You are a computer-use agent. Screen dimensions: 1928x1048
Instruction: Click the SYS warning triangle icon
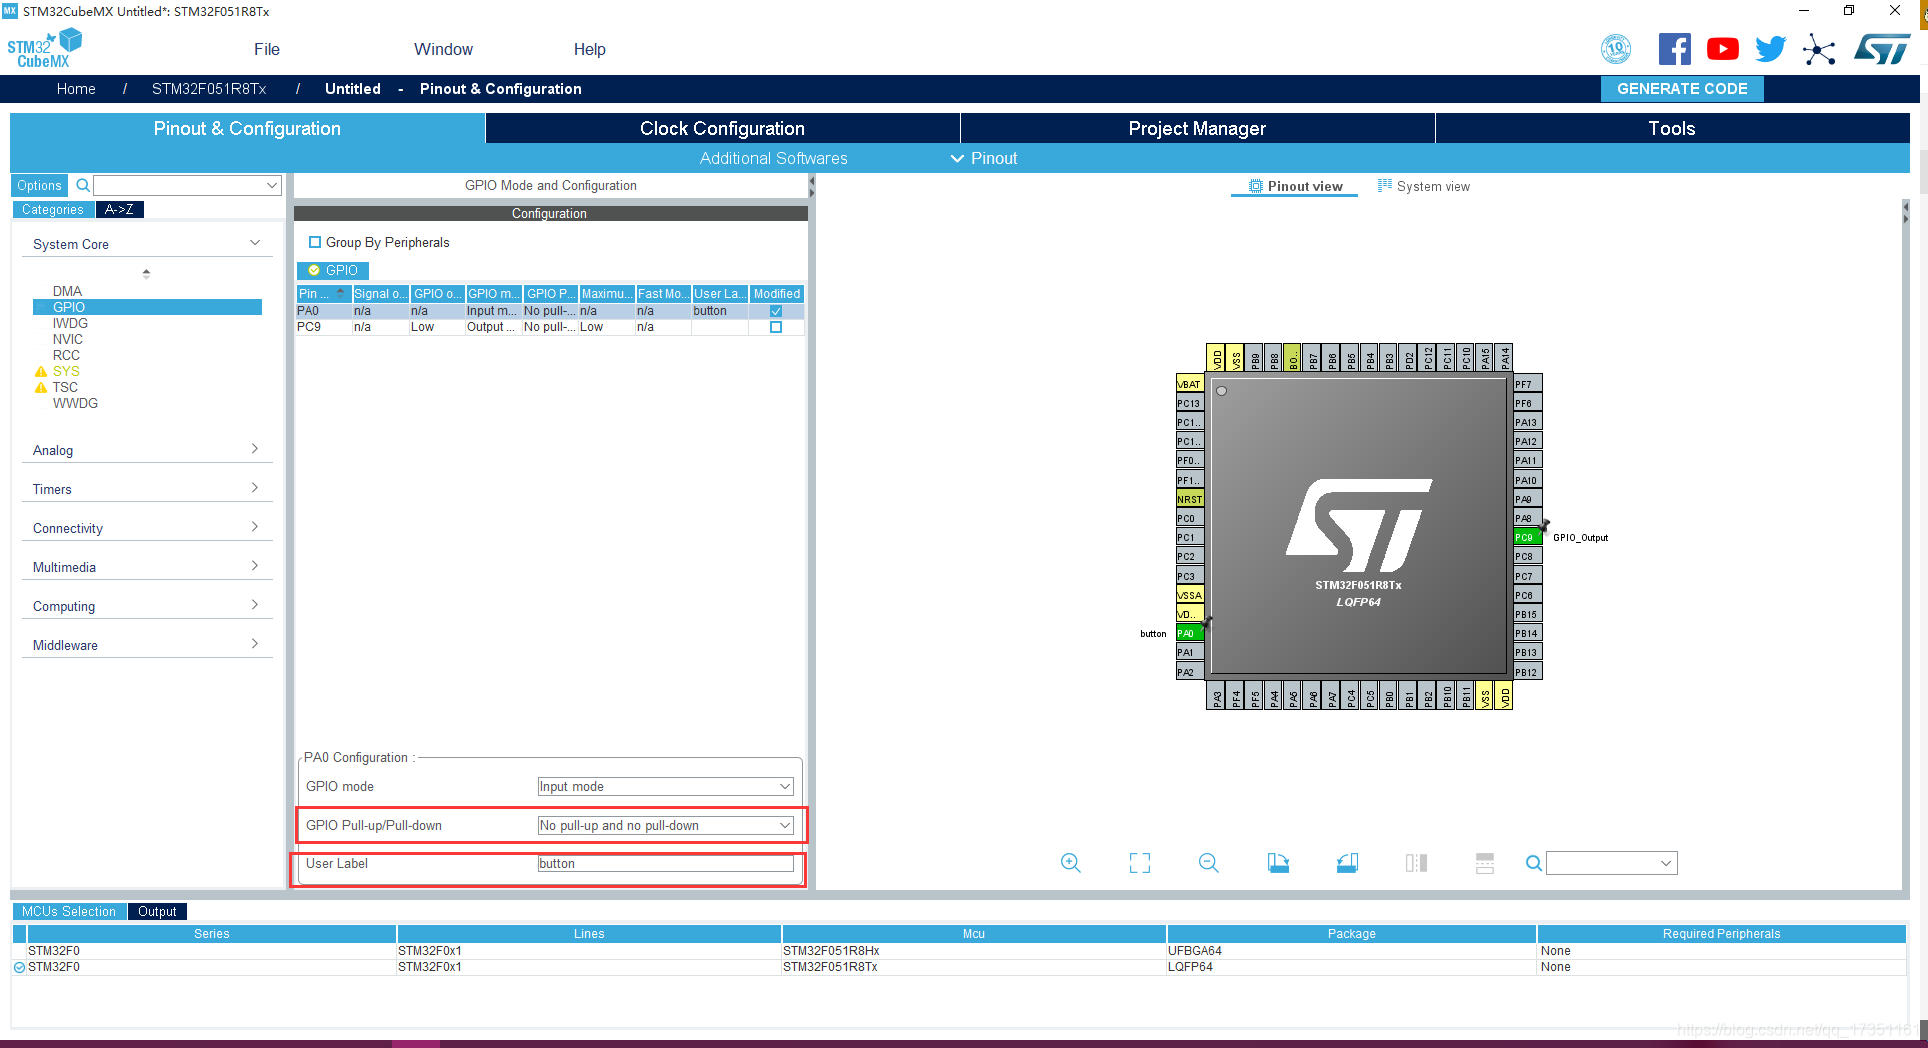41,371
